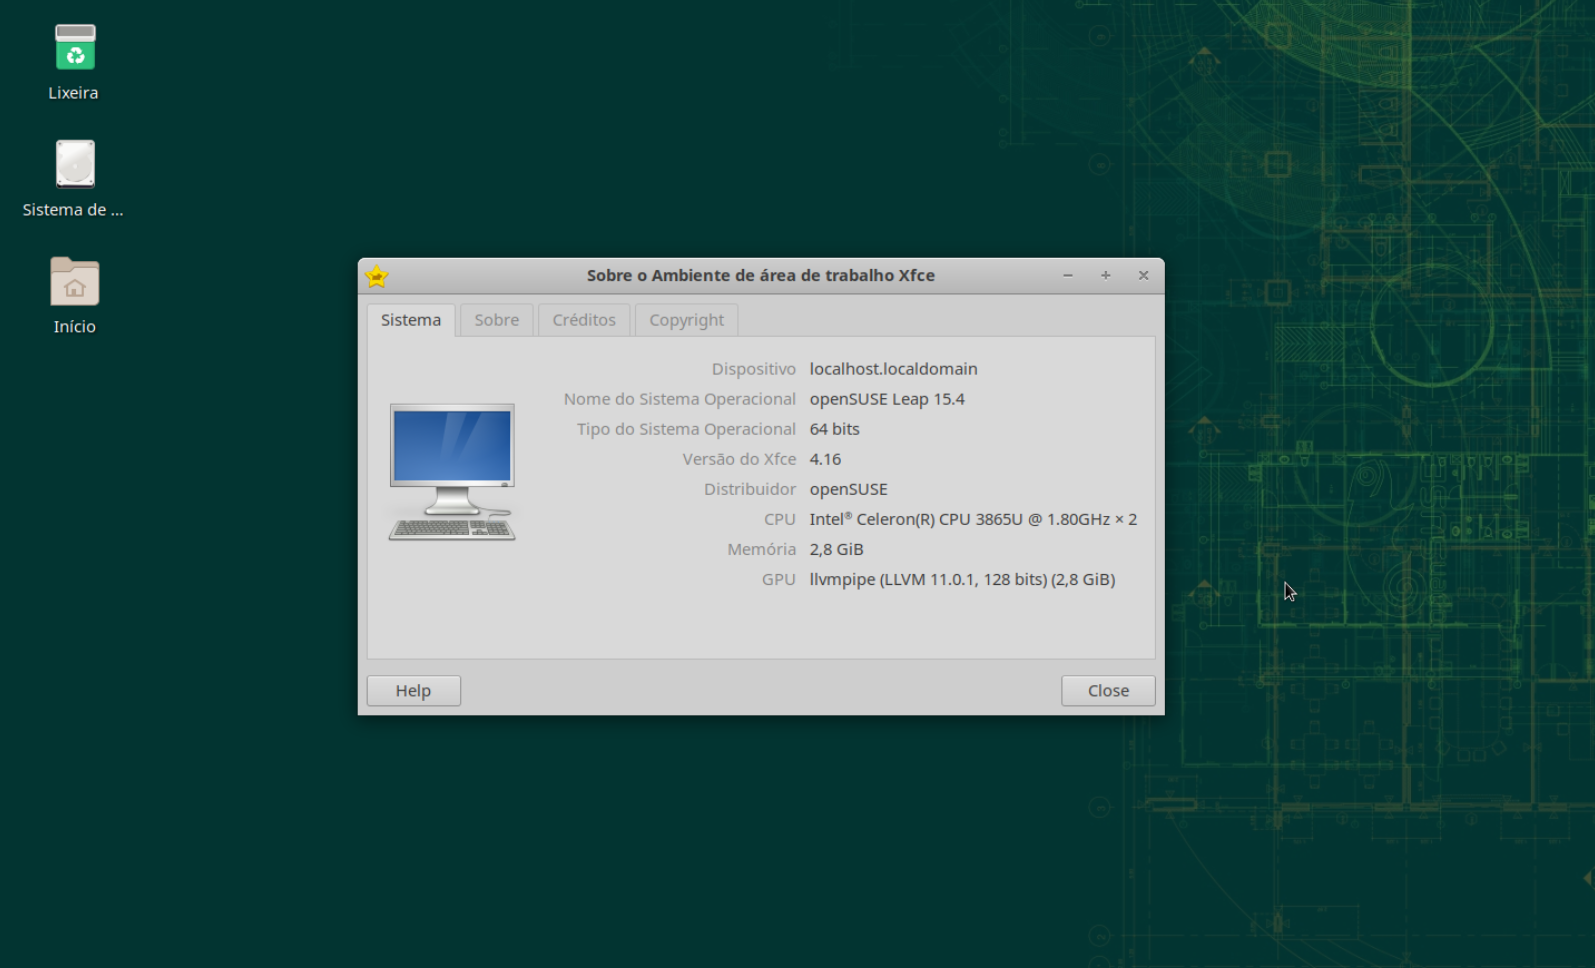Select the GPU value 'llvmpipe (LLVM 11.0.1, 128 bits)'
The width and height of the screenshot is (1595, 968).
962,579
